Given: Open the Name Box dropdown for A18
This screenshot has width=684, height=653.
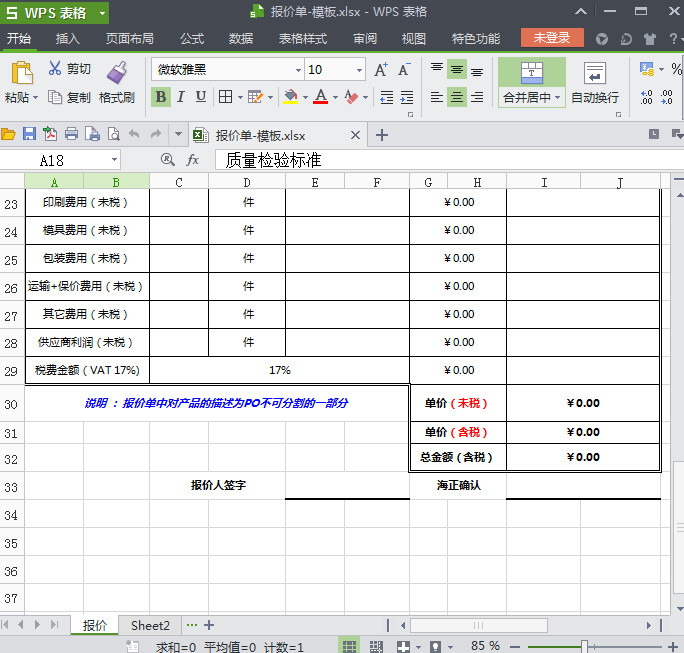Looking at the screenshot, I should pos(114,160).
